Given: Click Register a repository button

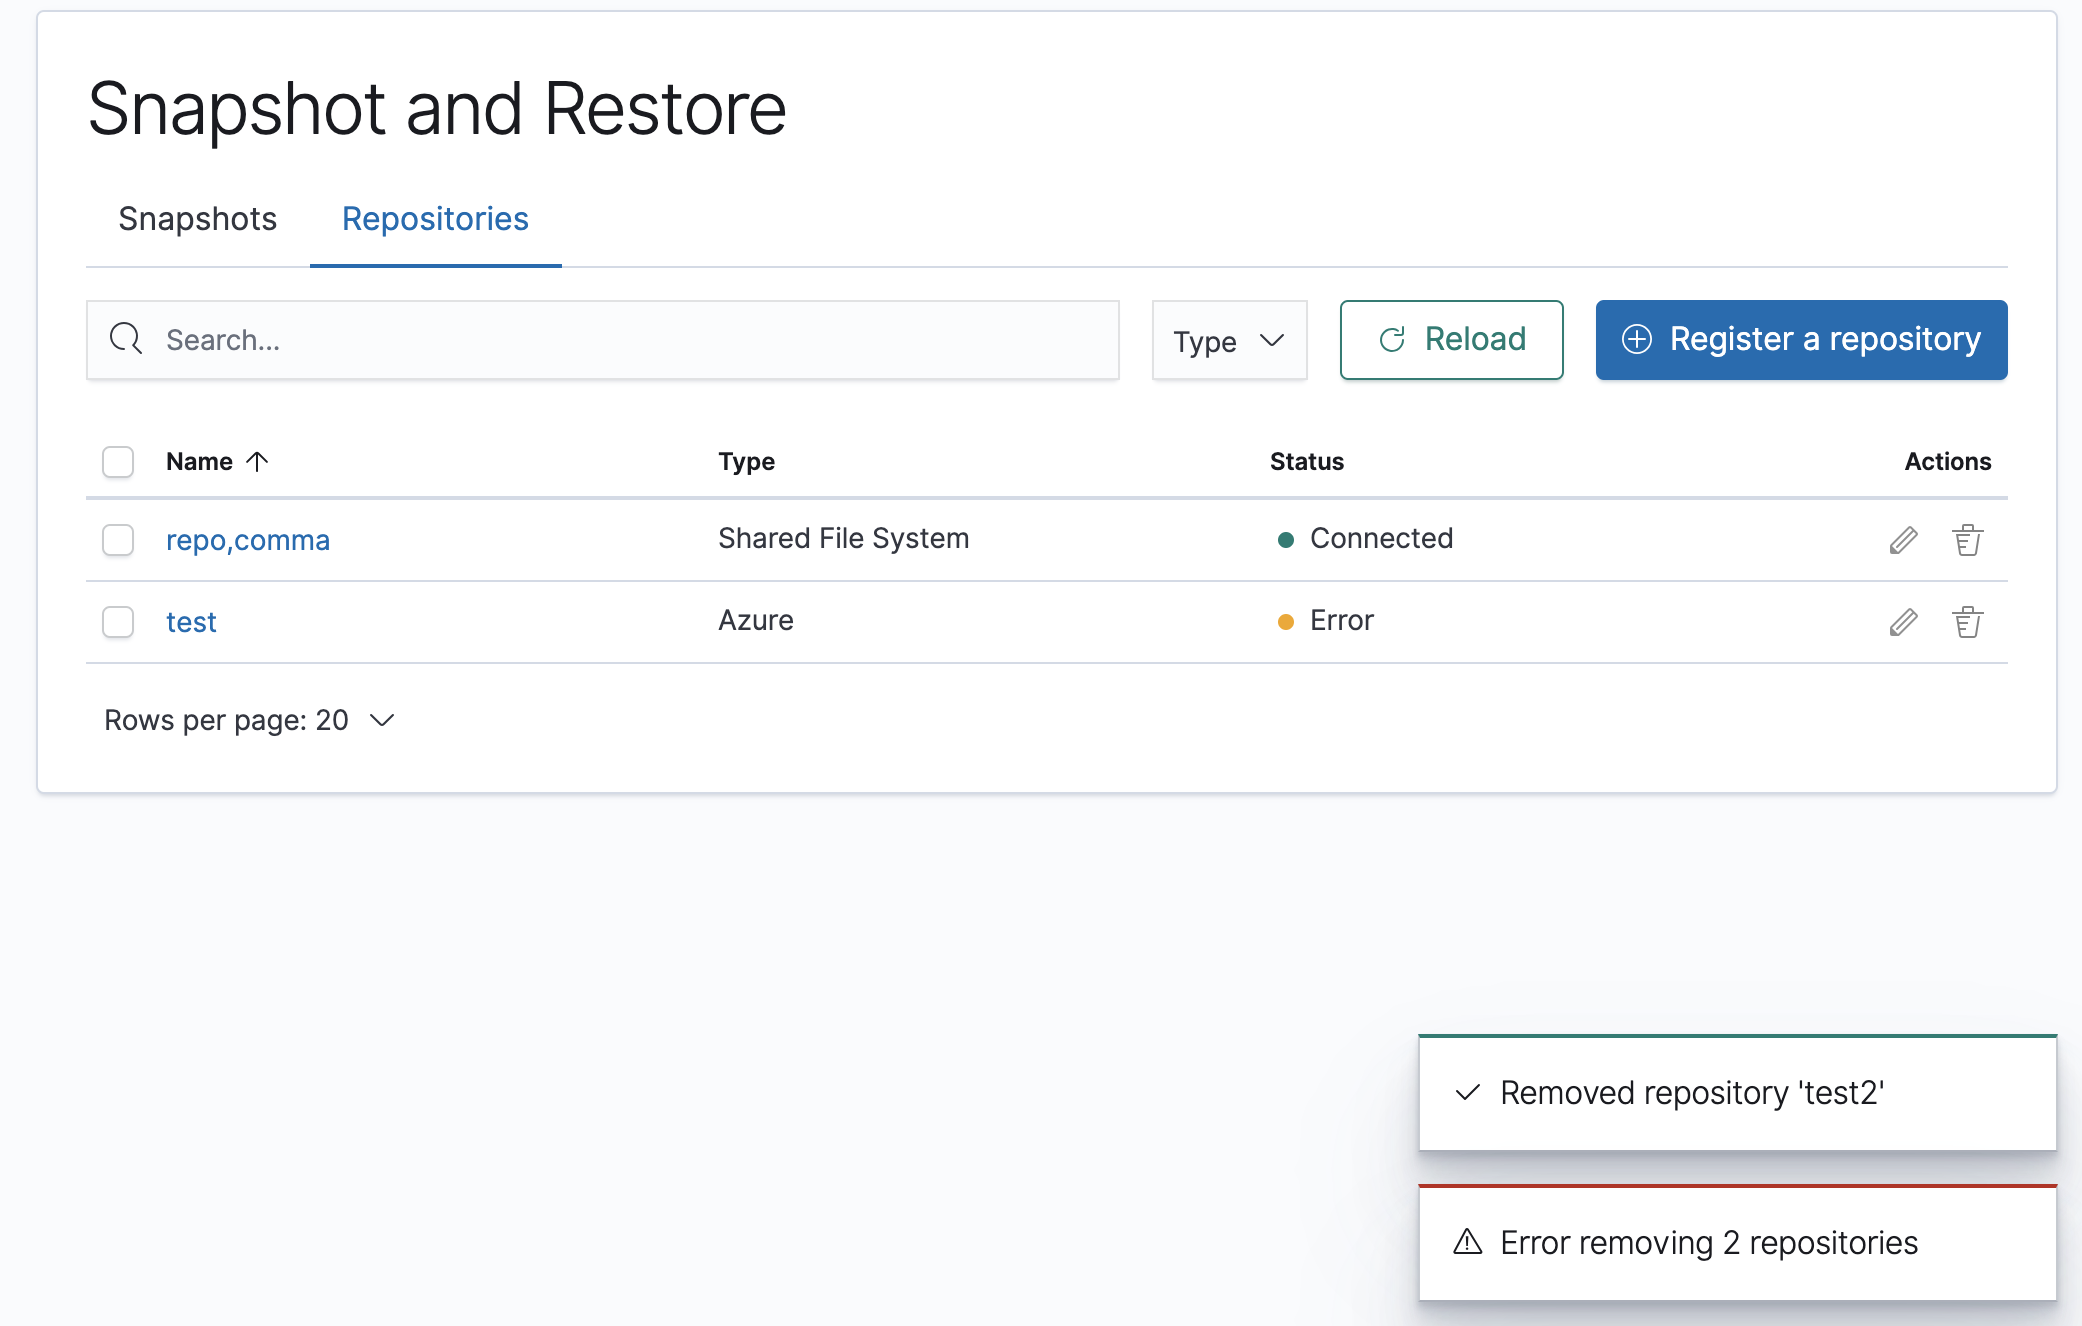Looking at the screenshot, I should click(x=1801, y=340).
